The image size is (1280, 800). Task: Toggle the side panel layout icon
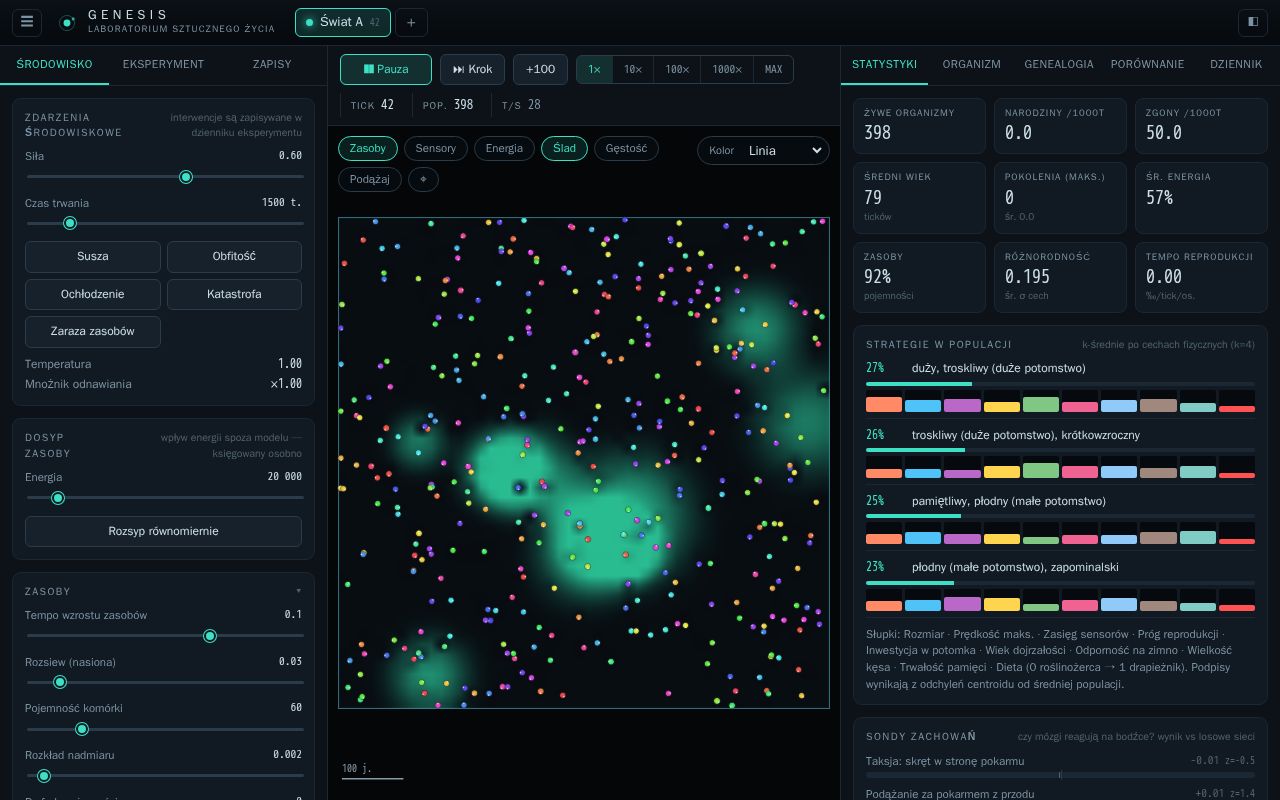tap(1252, 22)
